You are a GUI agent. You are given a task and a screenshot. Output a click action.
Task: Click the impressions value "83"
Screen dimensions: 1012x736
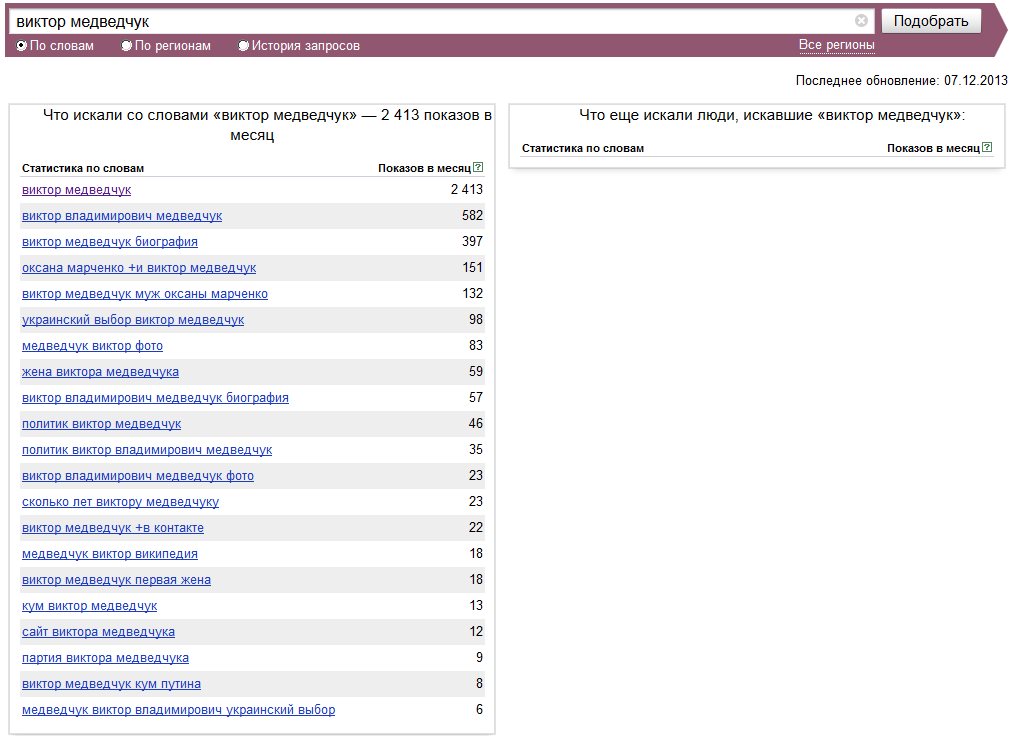(476, 345)
